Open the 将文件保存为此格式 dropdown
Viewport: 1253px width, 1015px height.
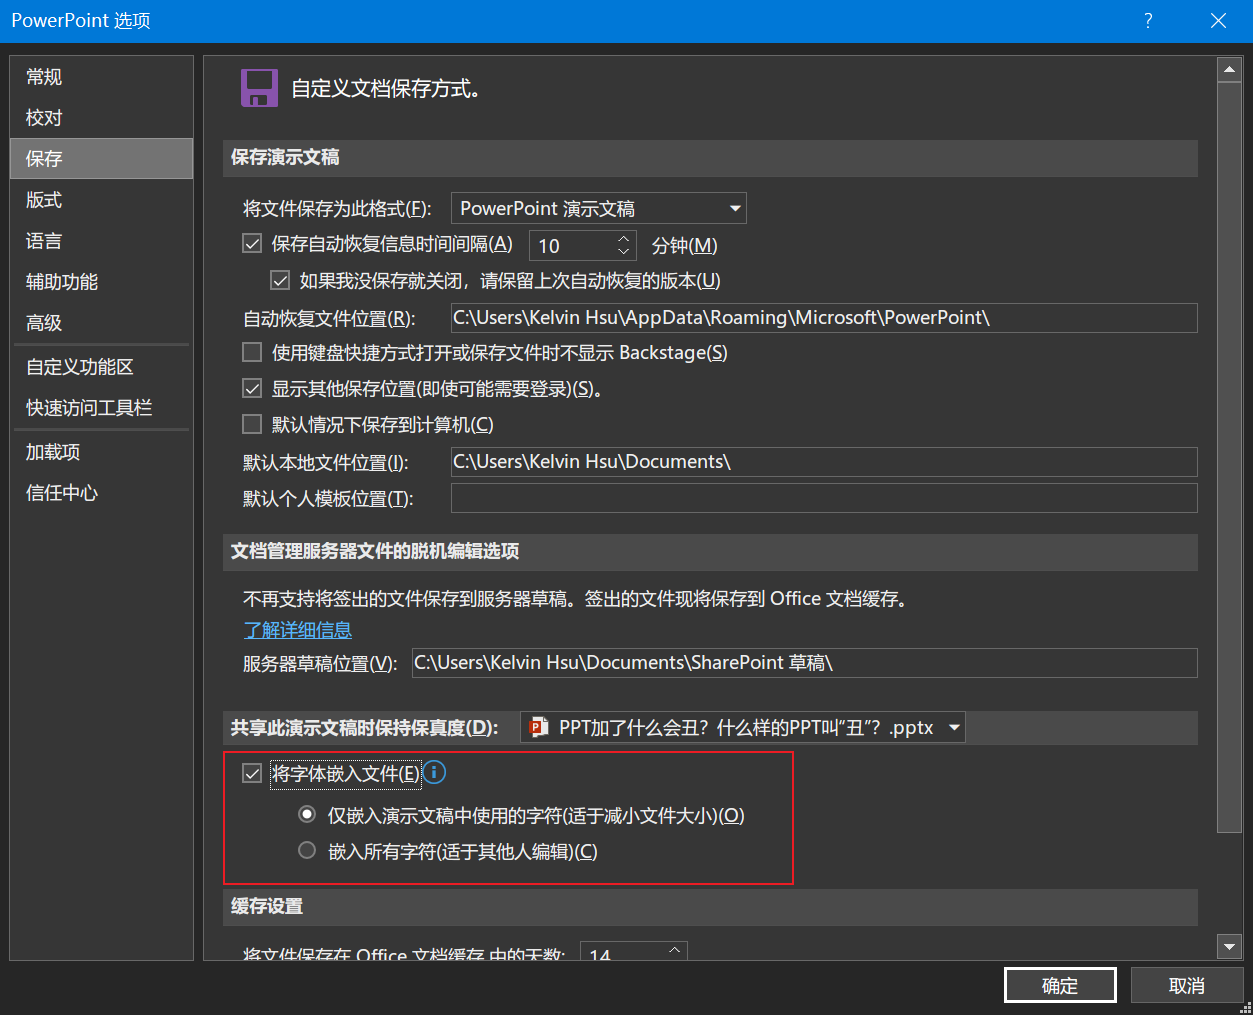598,208
